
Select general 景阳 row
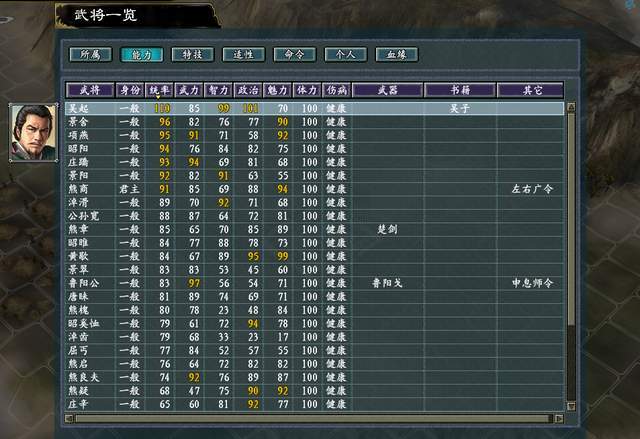[314, 175]
